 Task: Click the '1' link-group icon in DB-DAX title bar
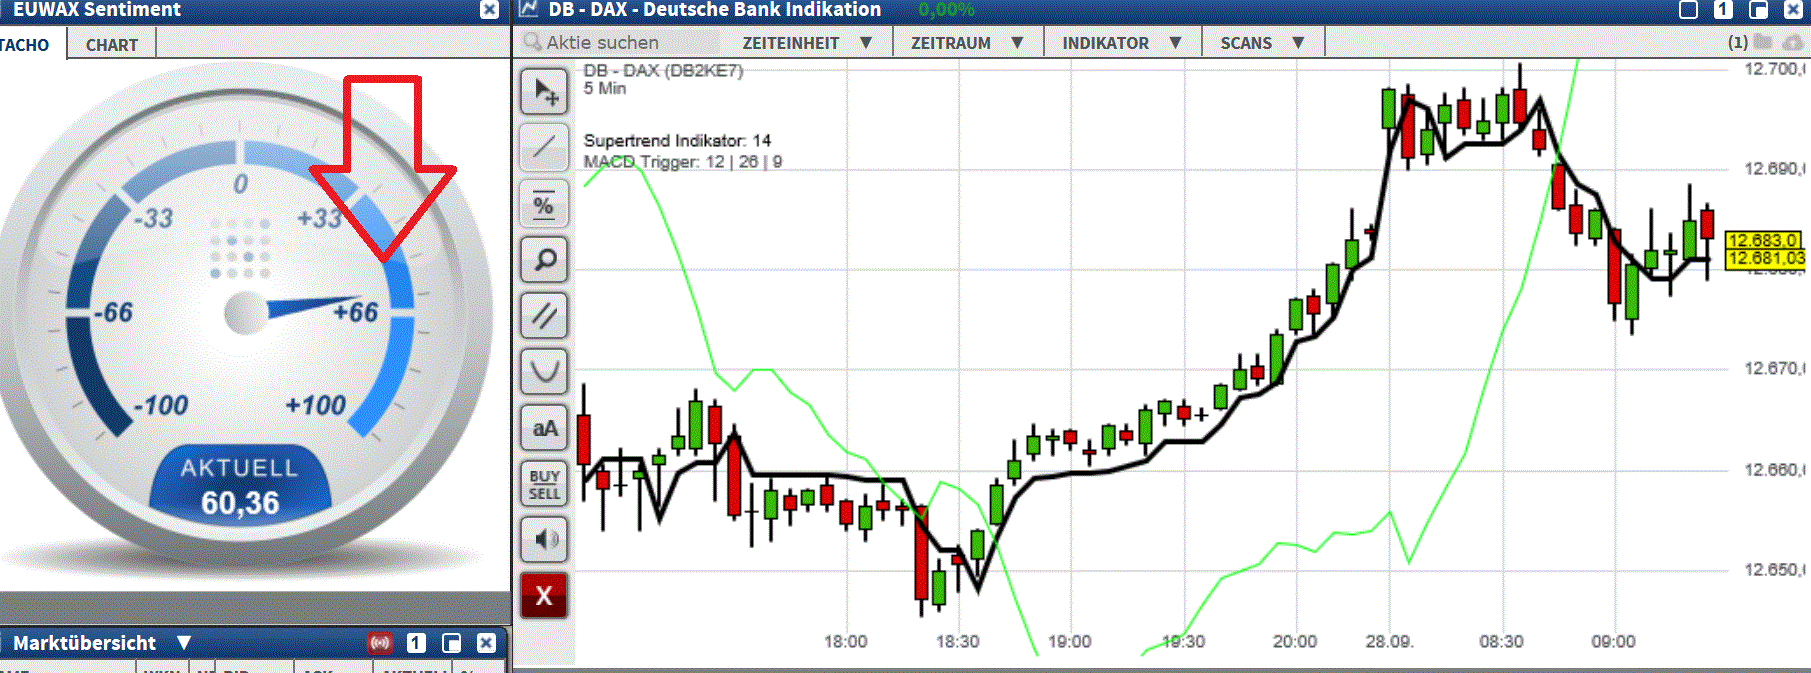(1723, 10)
